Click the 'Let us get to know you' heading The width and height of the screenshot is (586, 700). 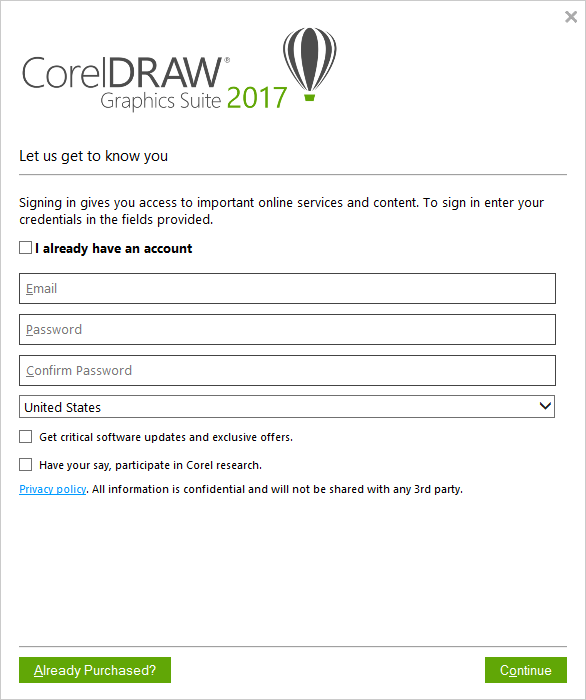(x=94, y=156)
